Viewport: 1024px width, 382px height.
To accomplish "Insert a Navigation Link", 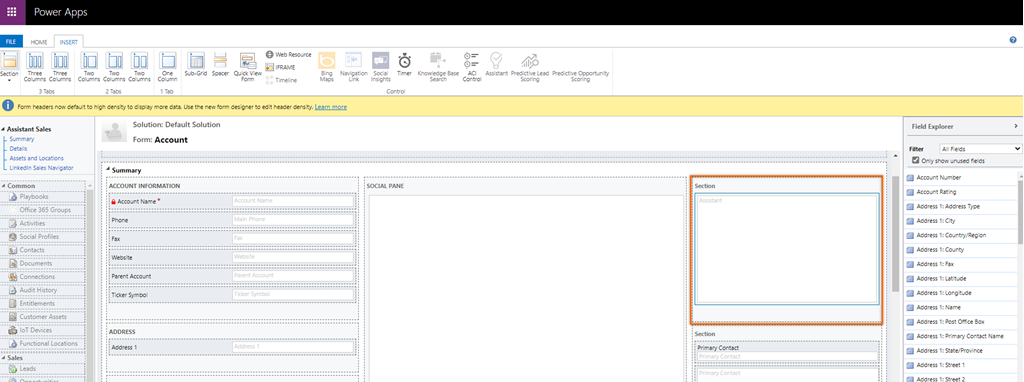I will pos(353,67).
